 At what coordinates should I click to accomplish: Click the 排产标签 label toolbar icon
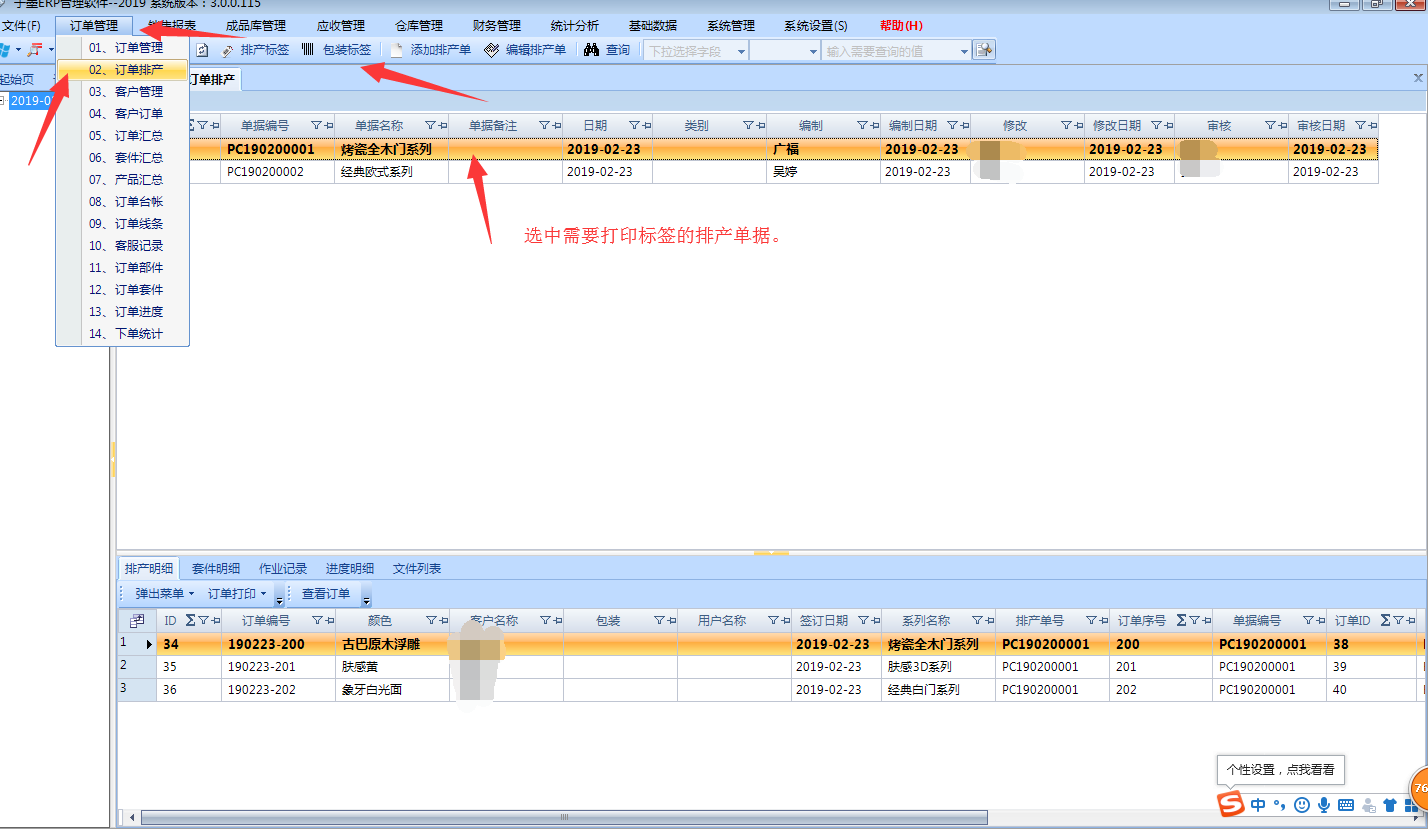click(228, 50)
